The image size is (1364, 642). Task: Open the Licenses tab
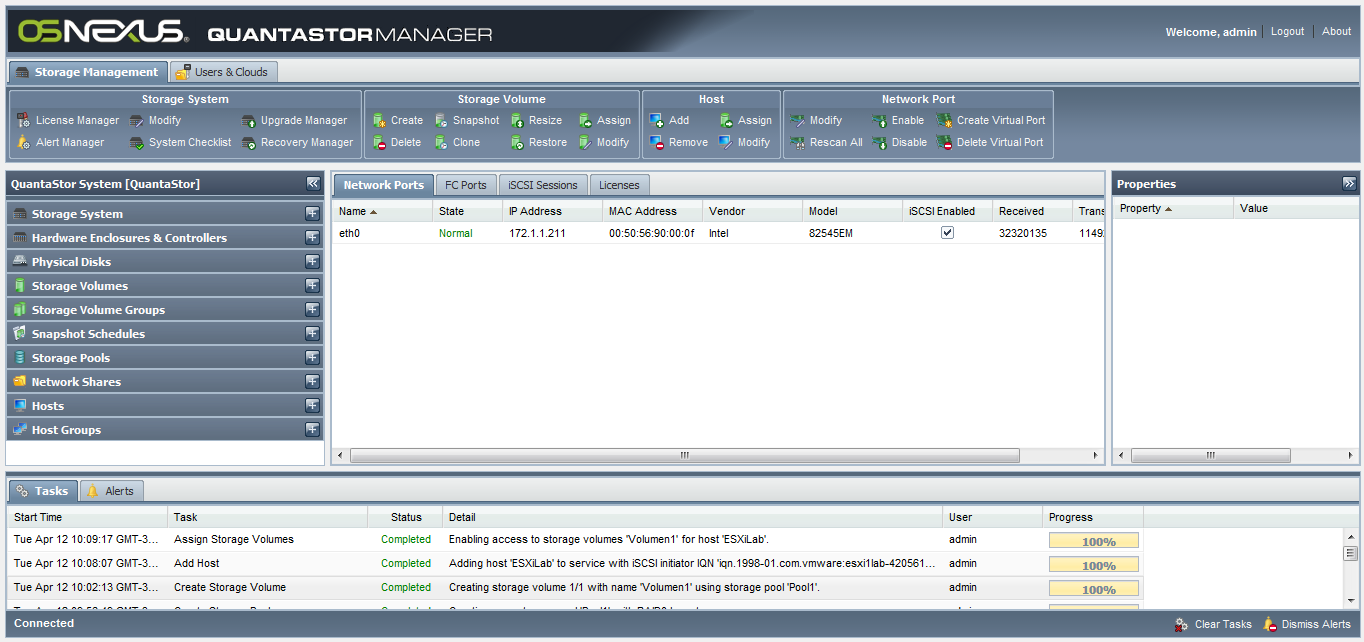click(619, 185)
